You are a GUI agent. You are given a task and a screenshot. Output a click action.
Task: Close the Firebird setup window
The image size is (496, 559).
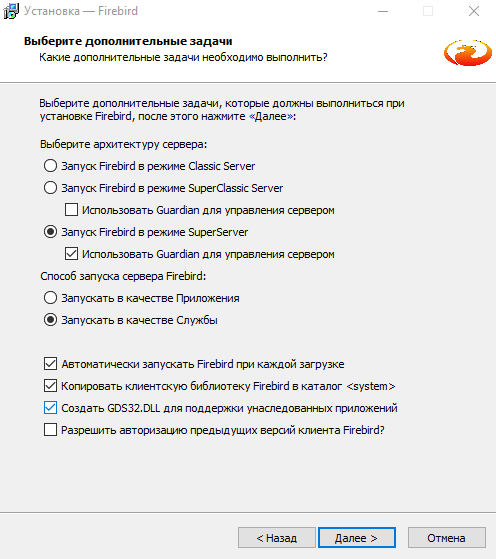pos(474,11)
